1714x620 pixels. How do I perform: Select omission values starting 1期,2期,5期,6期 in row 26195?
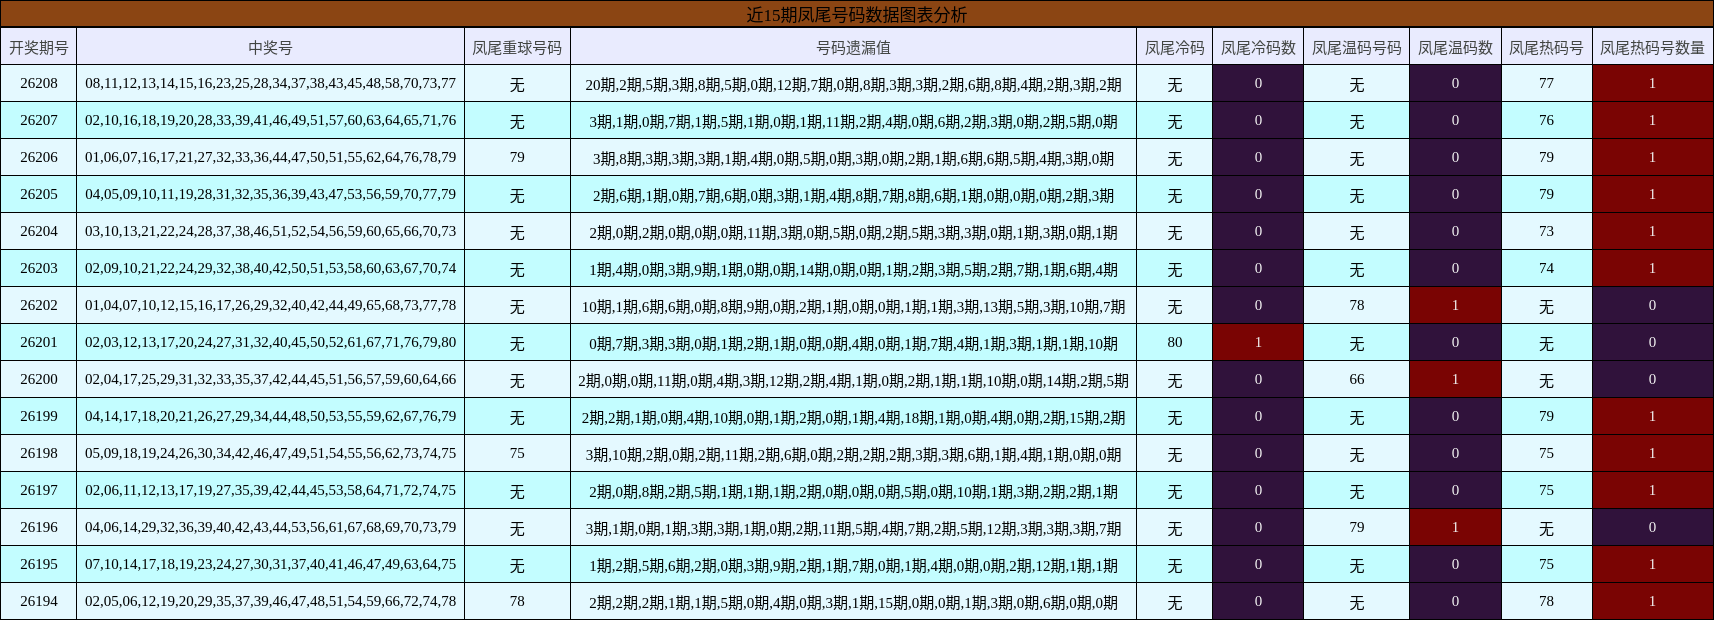(853, 566)
